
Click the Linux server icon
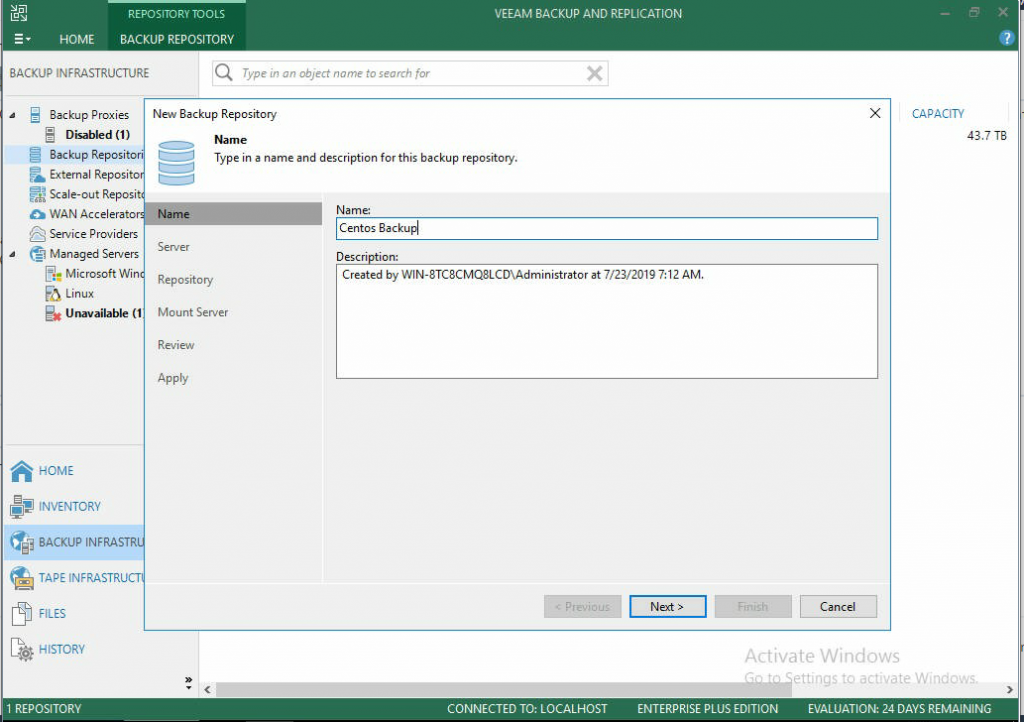53,294
